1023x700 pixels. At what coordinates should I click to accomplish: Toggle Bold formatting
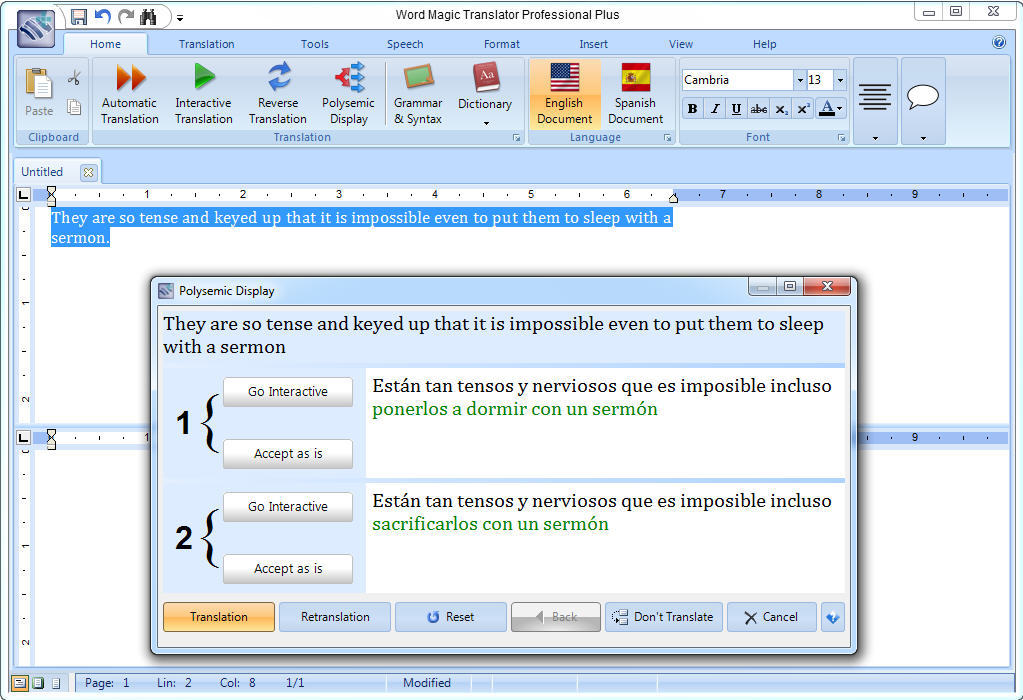692,109
